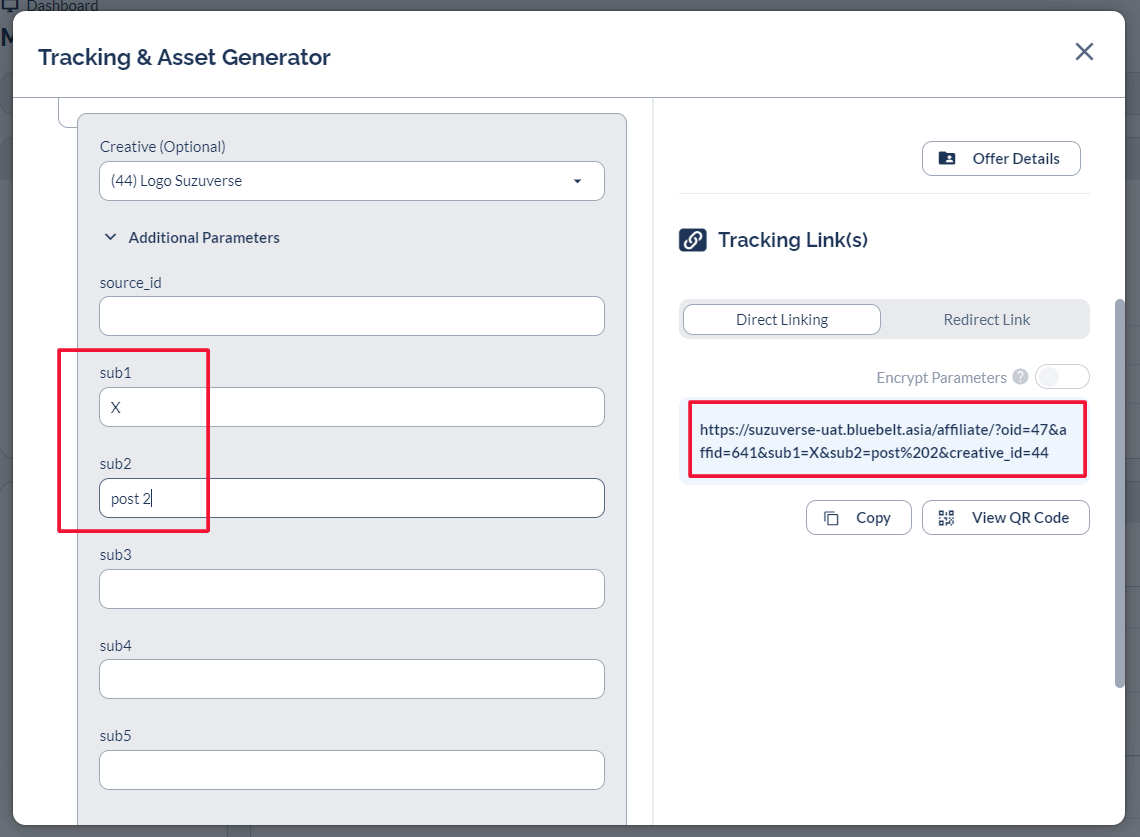Click the sub5 input field
The height and width of the screenshot is (837, 1140).
click(x=351, y=770)
